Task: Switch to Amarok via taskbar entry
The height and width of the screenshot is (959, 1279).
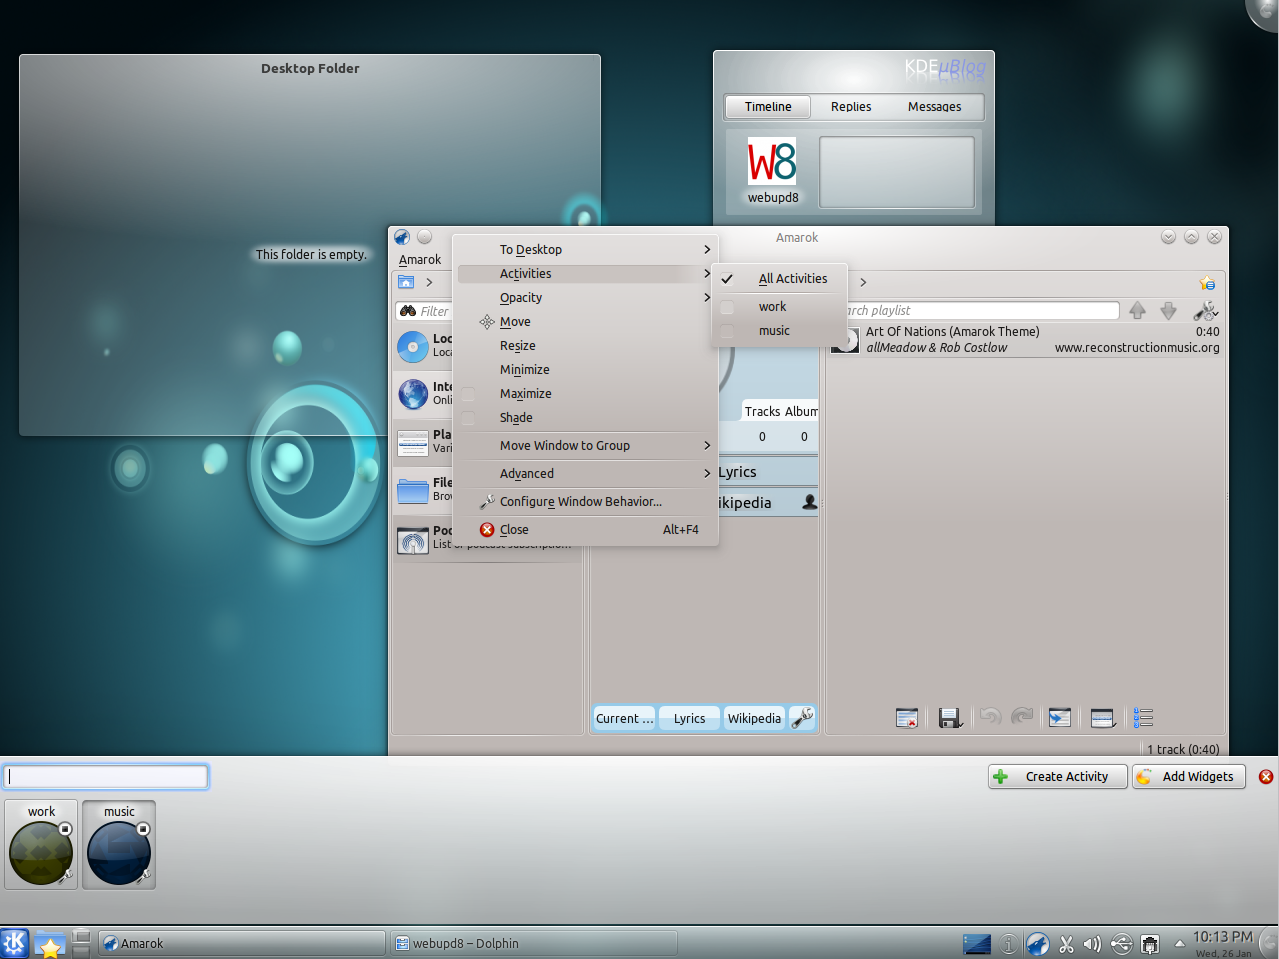Action: point(242,944)
